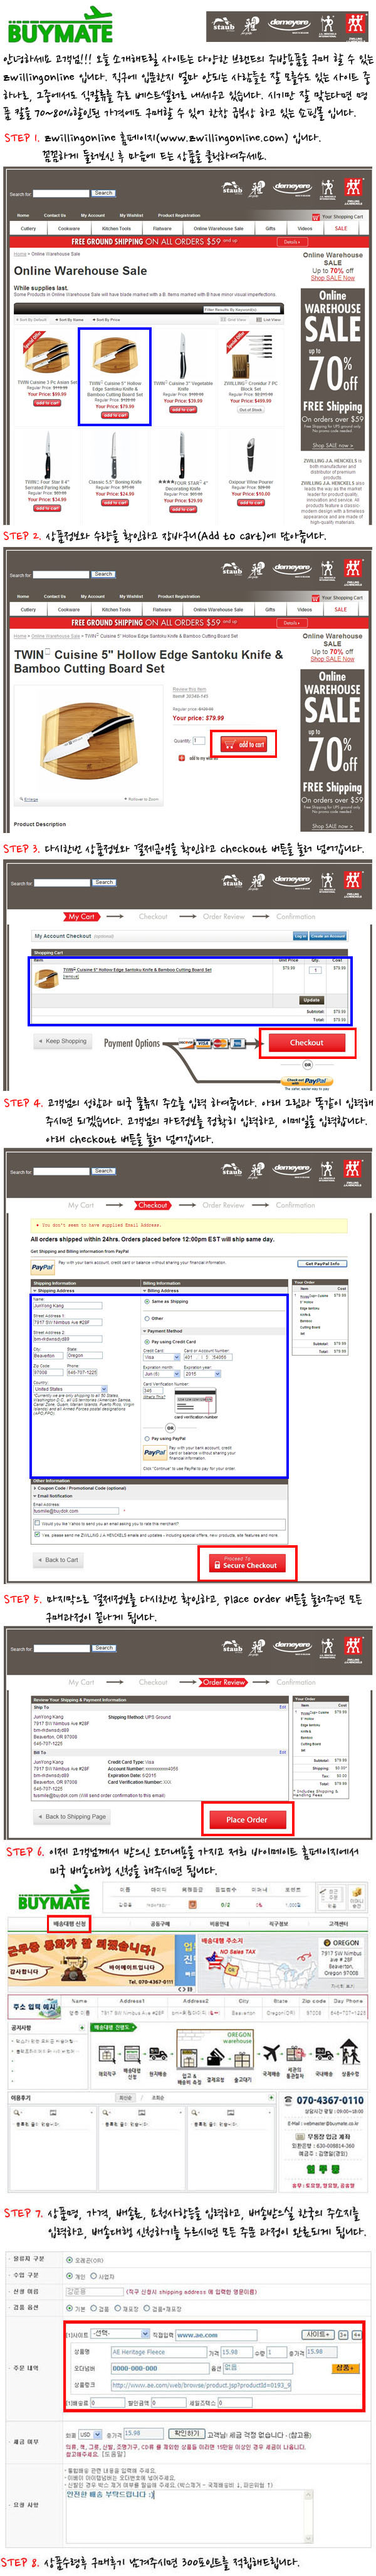This screenshot has width=376, height=2576.
Task: Switch to Grid View in warehouse sale listing
Action: pyautogui.click(x=233, y=319)
